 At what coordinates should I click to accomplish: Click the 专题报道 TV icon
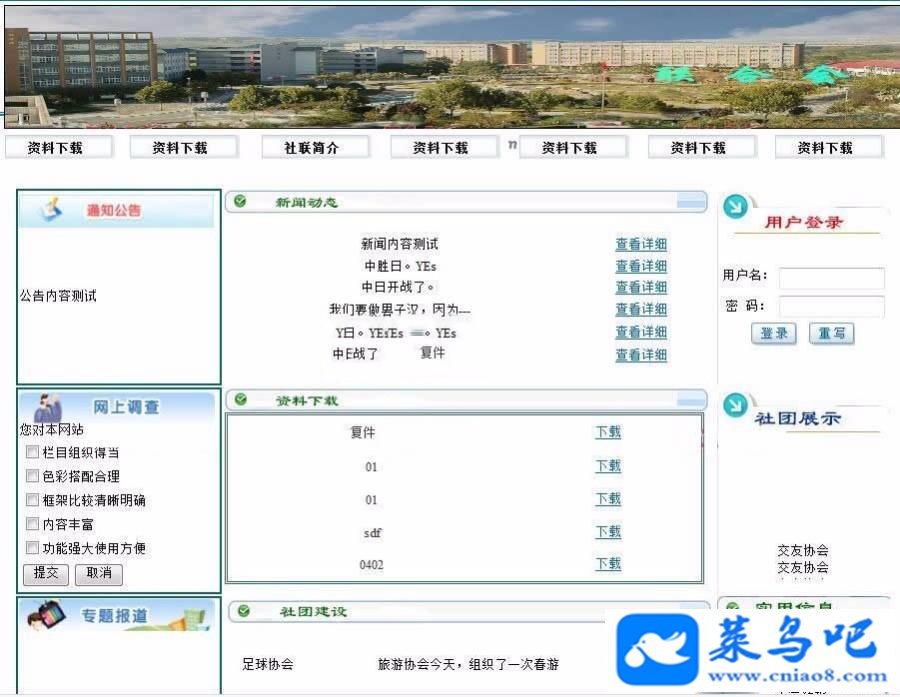pyautogui.click(x=46, y=615)
